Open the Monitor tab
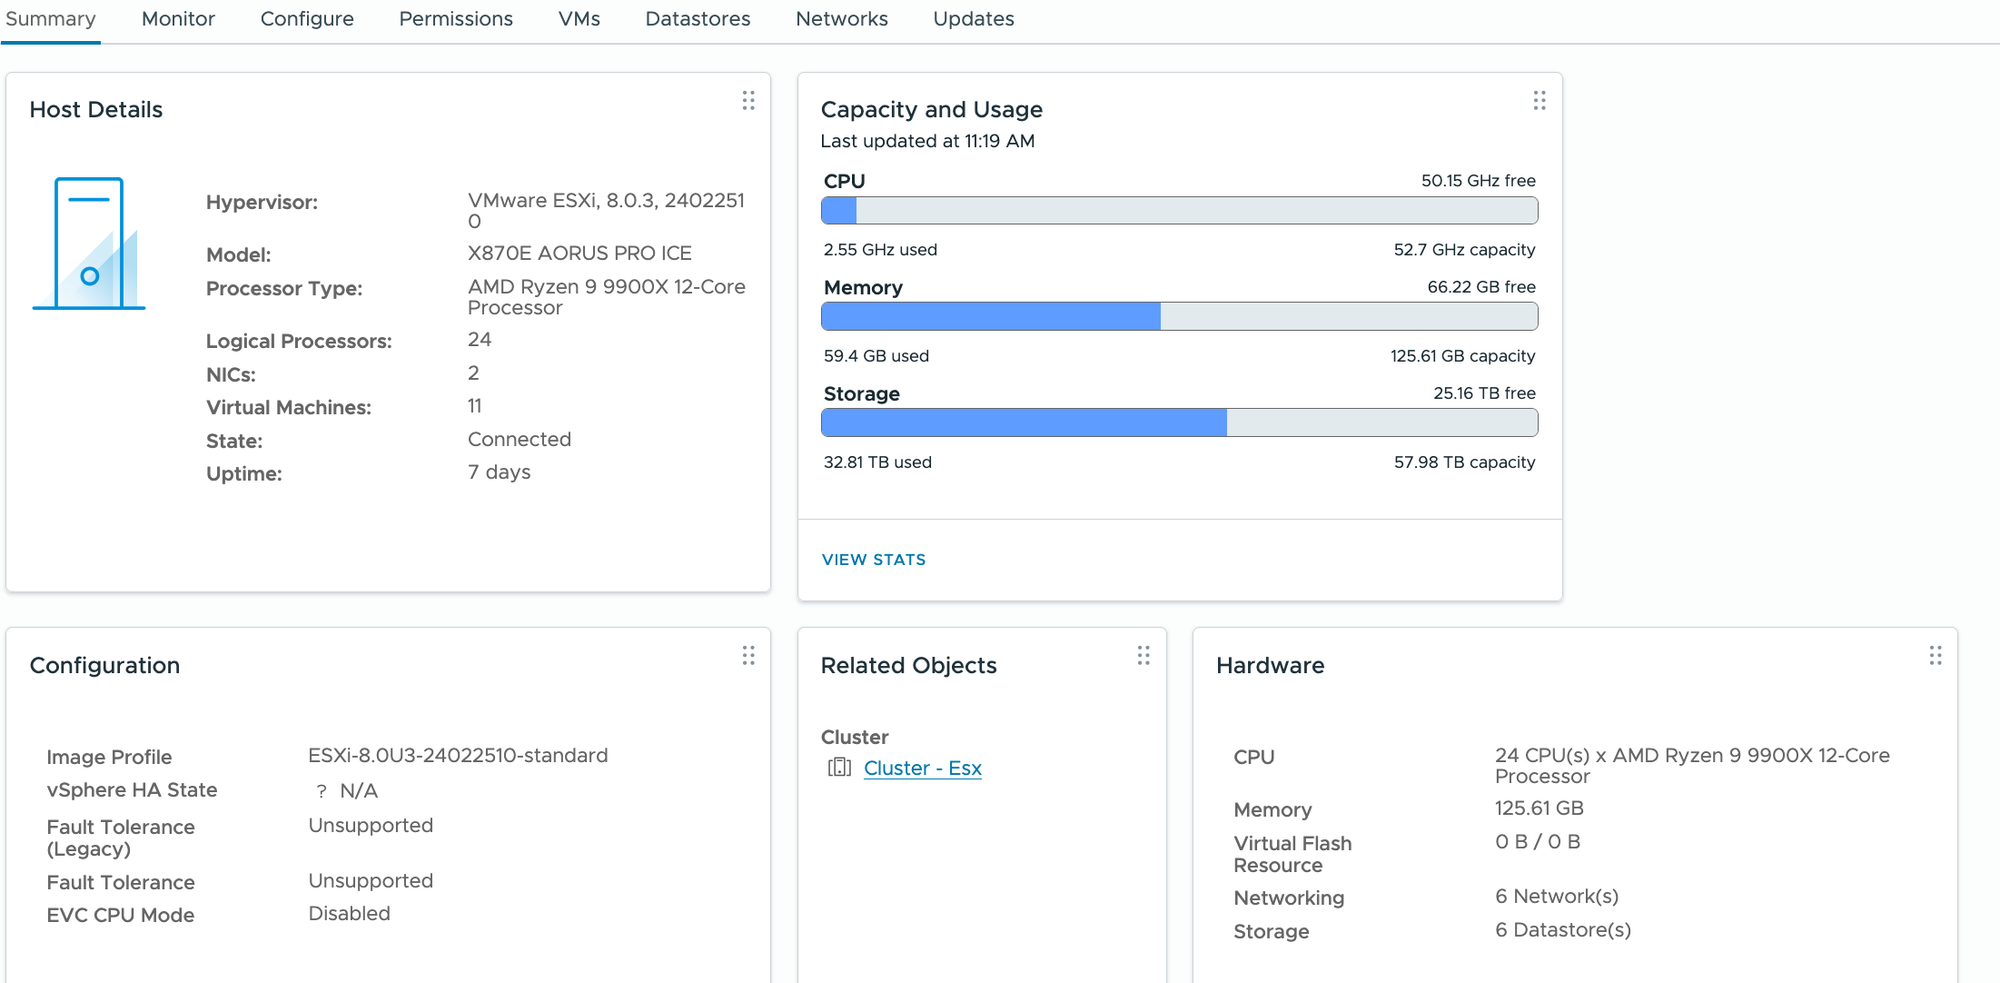The height and width of the screenshot is (983, 2000). [x=178, y=19]
